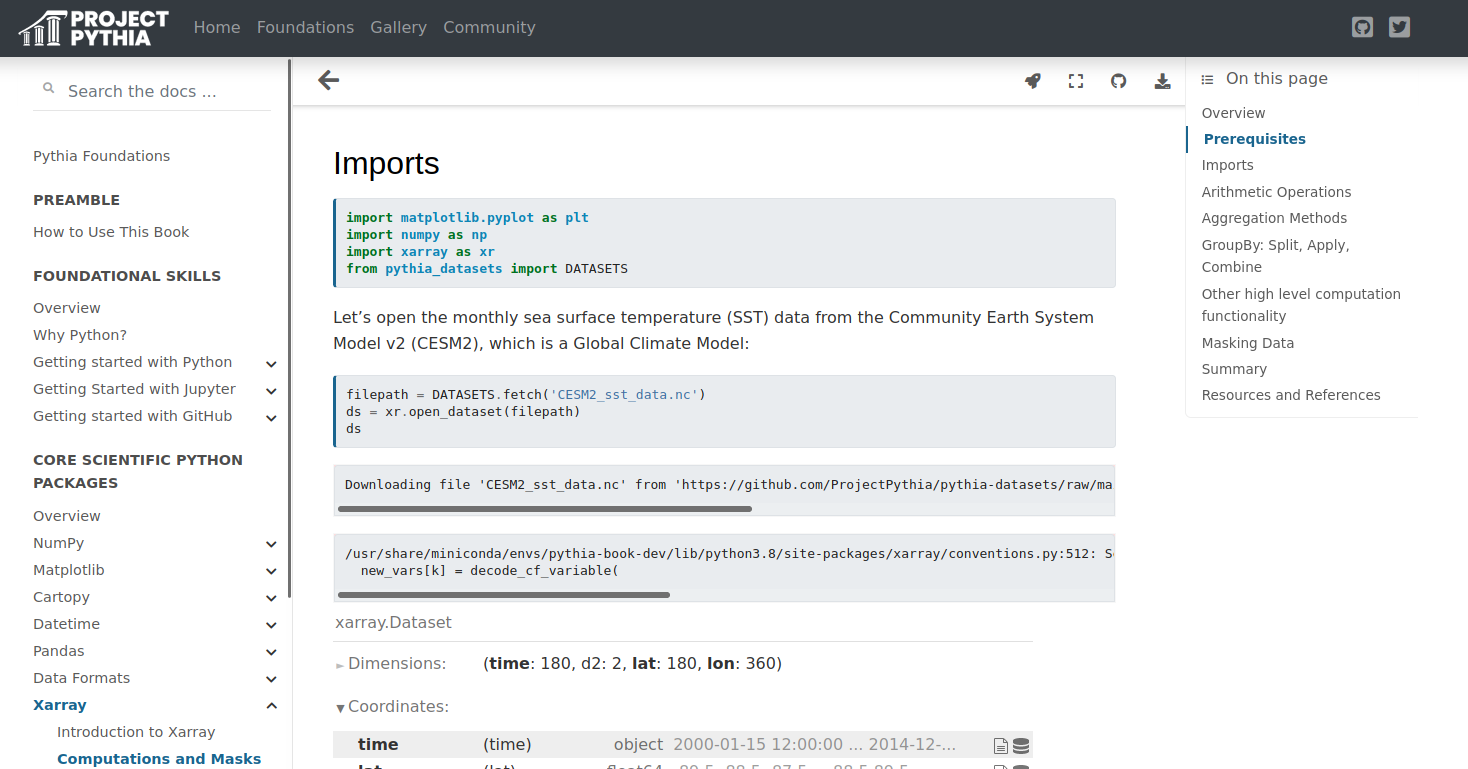The height and width of the screenshot is (769, 1468).
Task: Jump to Aggregation Methods section
Action: click(1274, 218)
